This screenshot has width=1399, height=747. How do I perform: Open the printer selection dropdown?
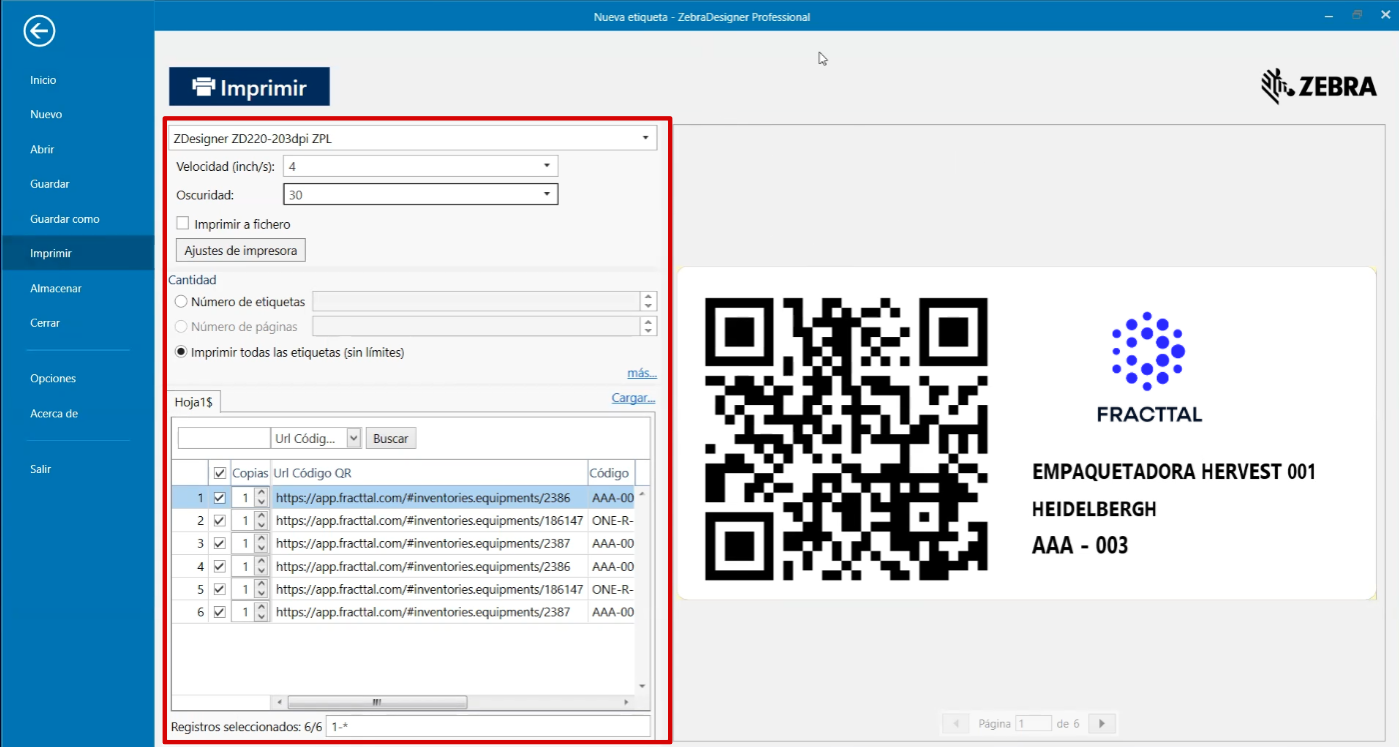pyautogui.click(x=645, y=138)
